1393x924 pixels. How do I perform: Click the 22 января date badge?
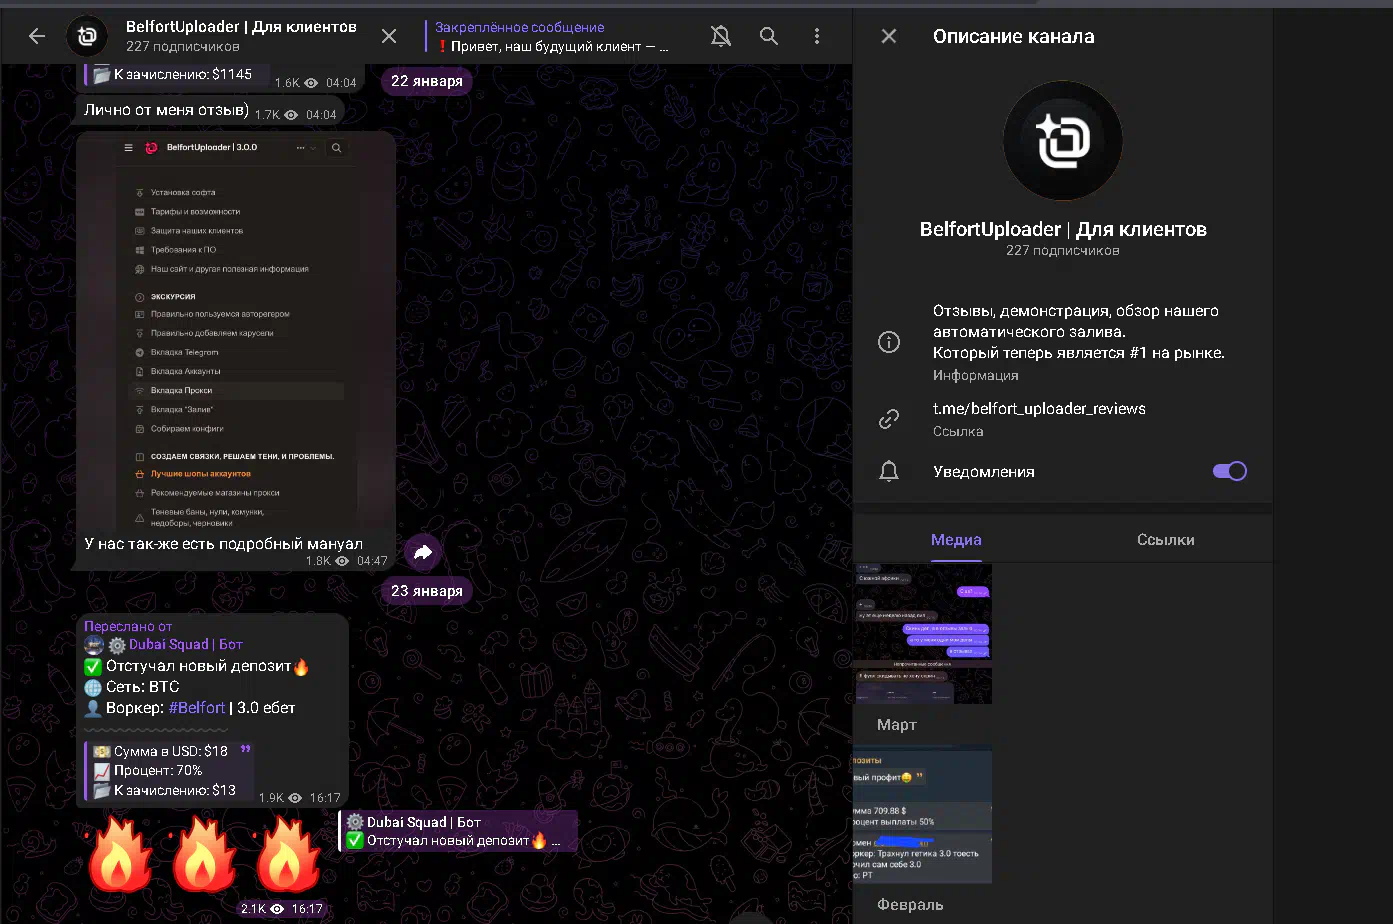pos(426,81)
